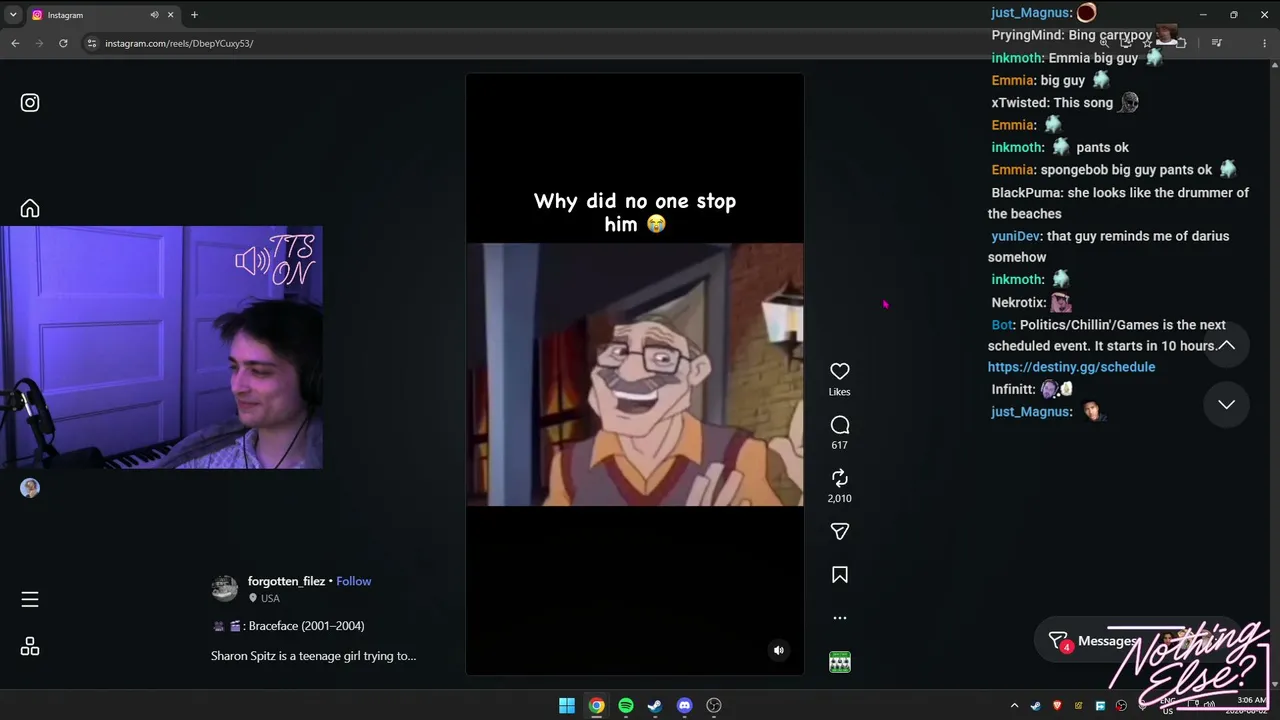
Task: Open Spotify from the taskbar
Action: [x=626, y=706]
